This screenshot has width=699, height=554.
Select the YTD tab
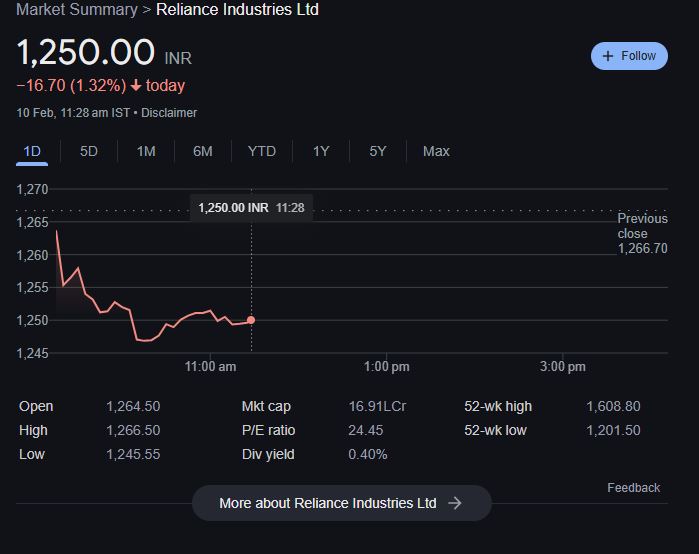pos(262,152)
